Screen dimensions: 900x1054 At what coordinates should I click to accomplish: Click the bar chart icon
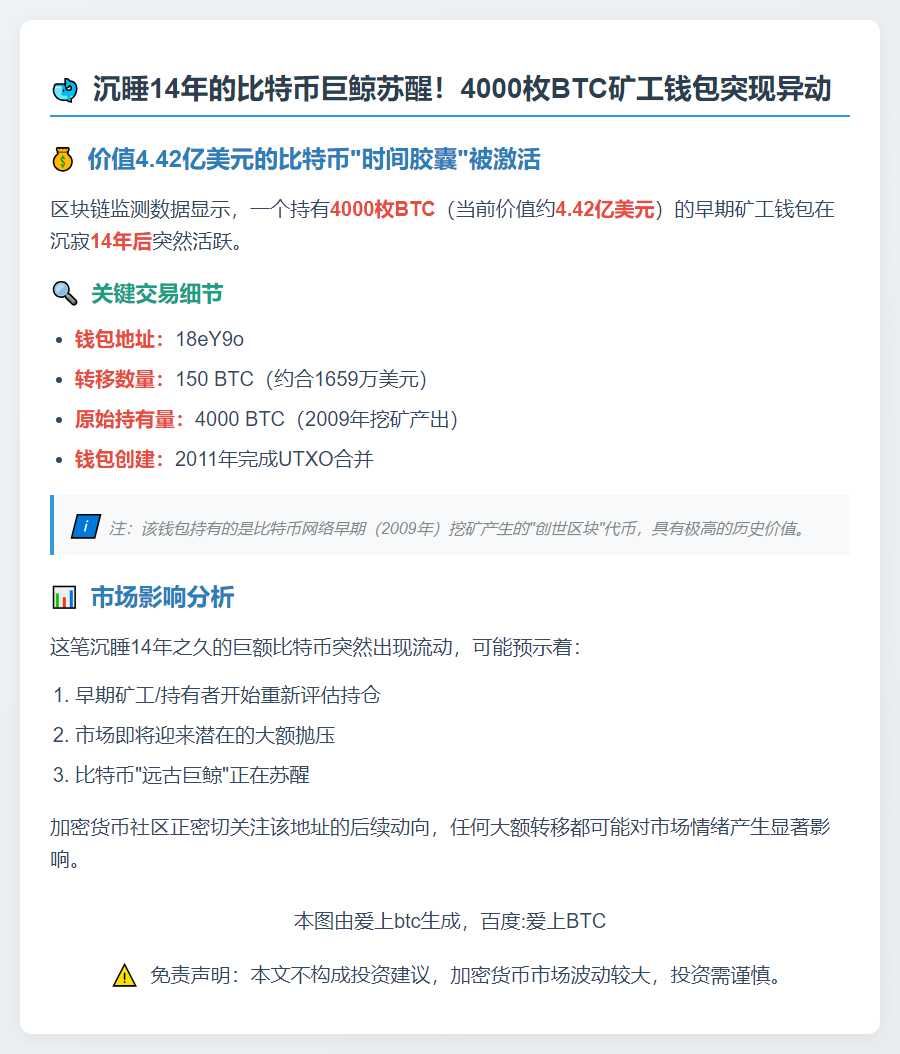64,597
